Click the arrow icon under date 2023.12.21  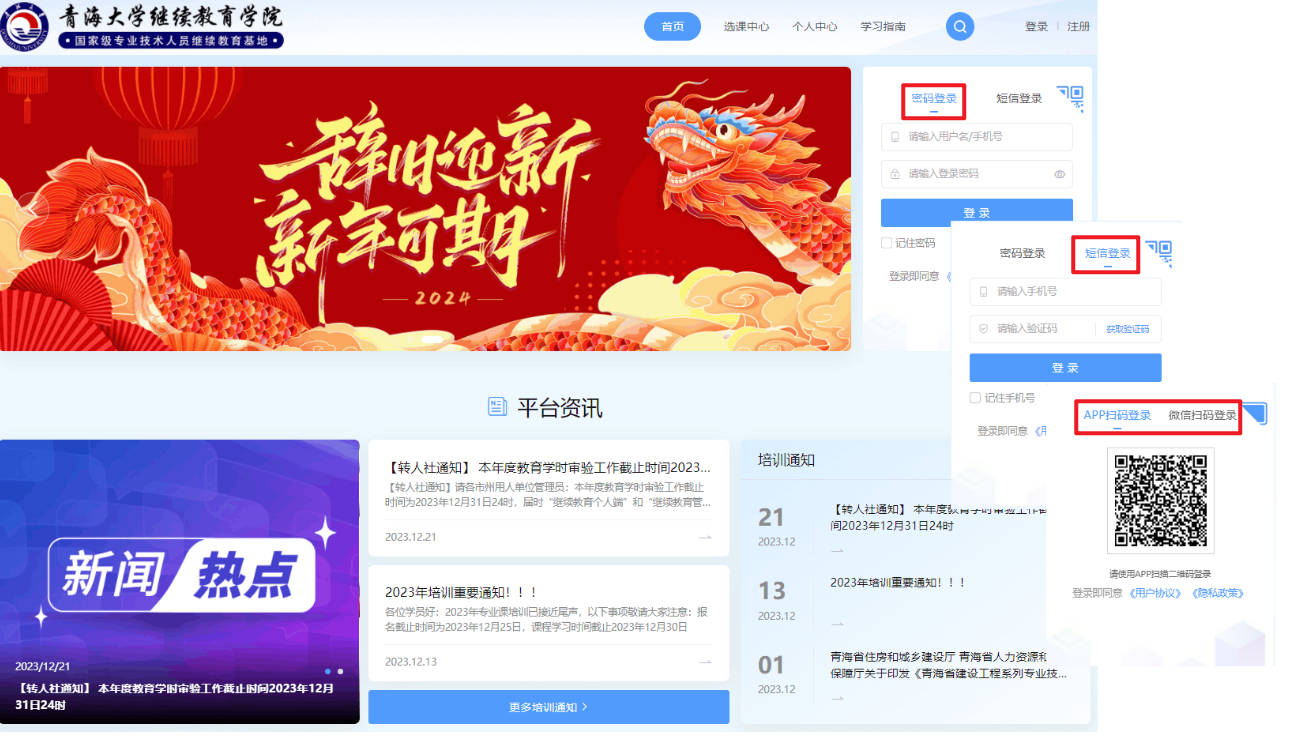(x=705, y=537)
